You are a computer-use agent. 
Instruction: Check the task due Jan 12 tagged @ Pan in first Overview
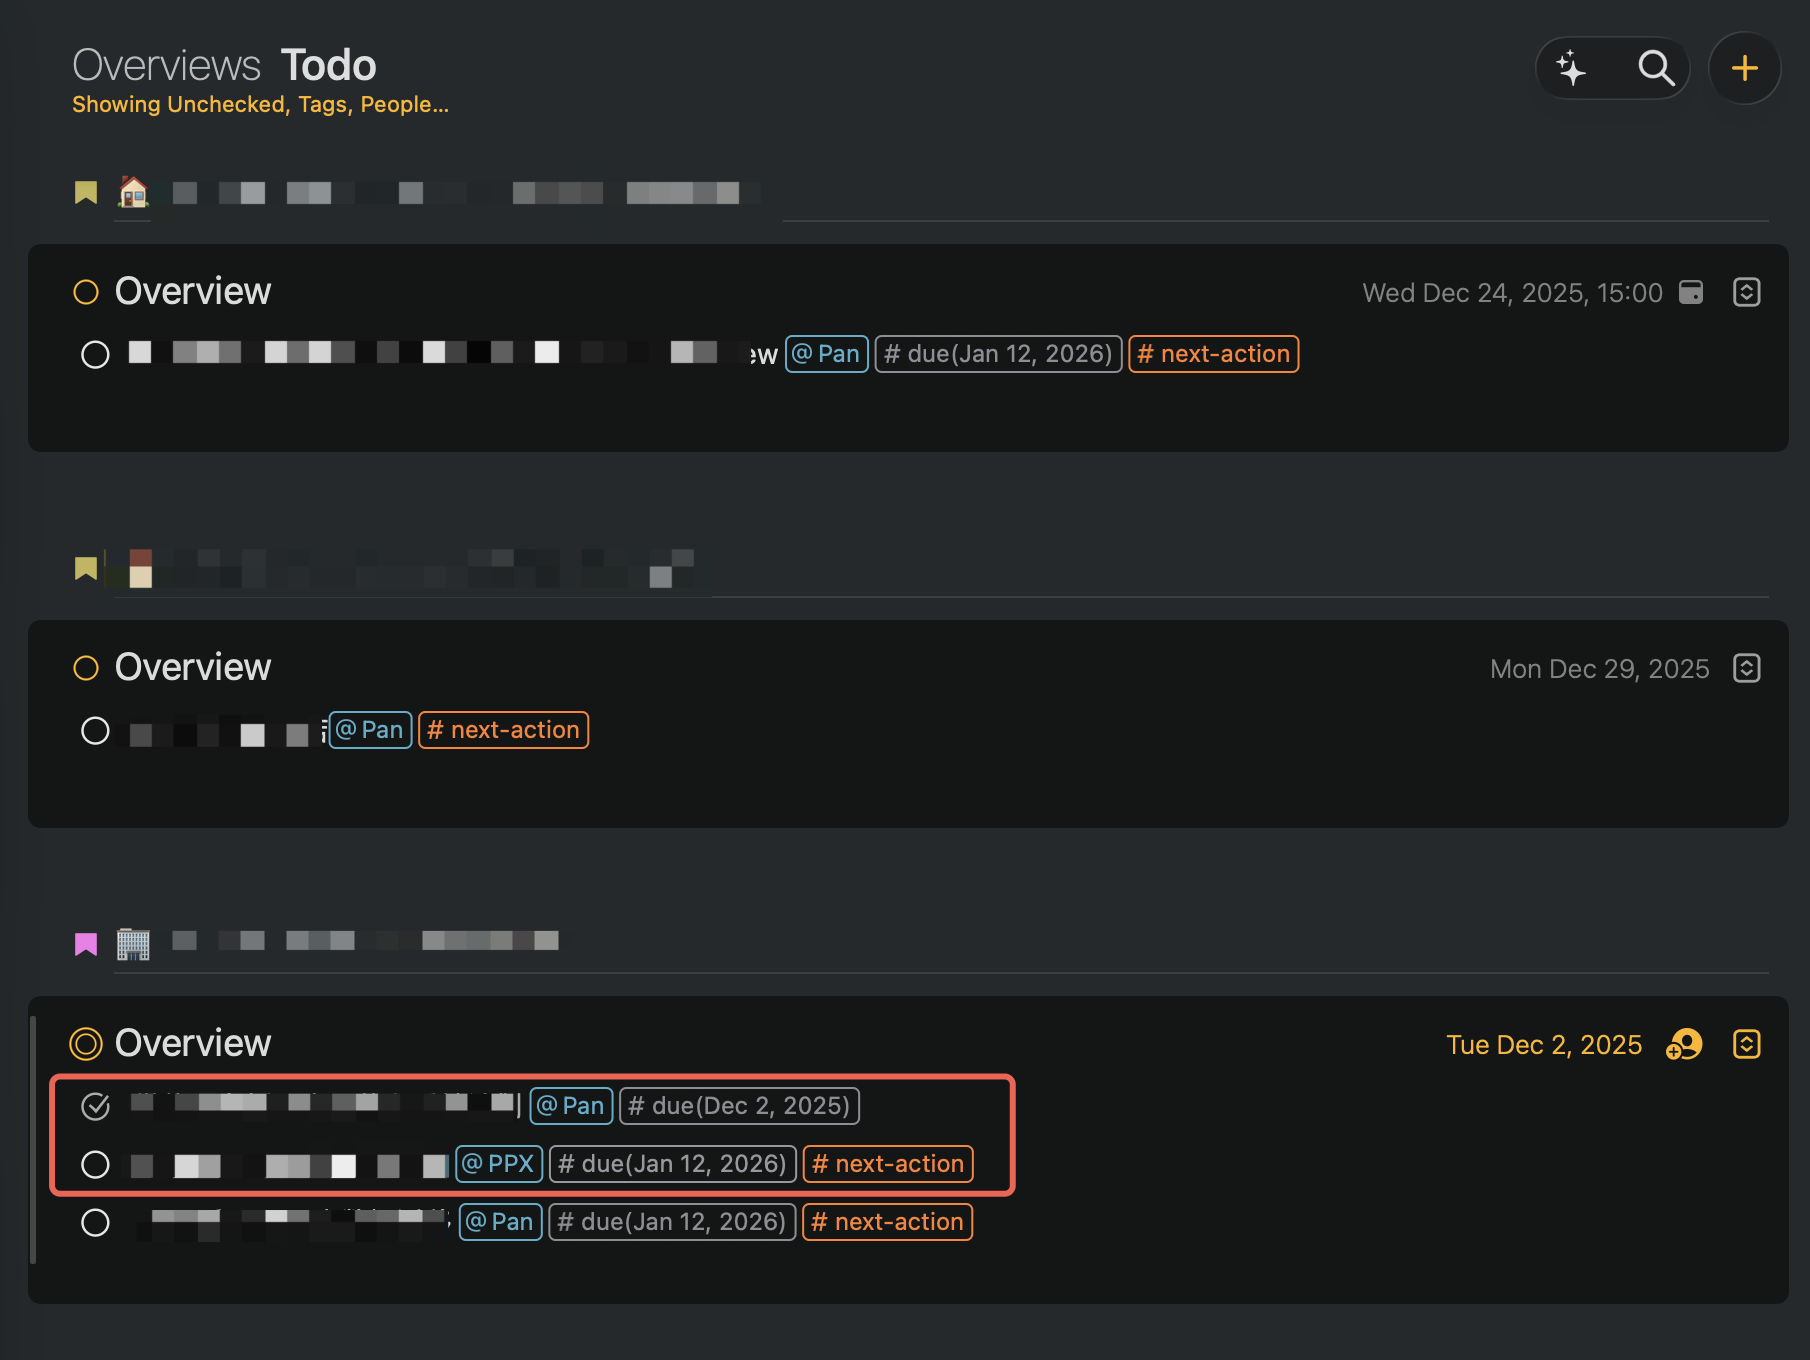click(x=95, y=354)
